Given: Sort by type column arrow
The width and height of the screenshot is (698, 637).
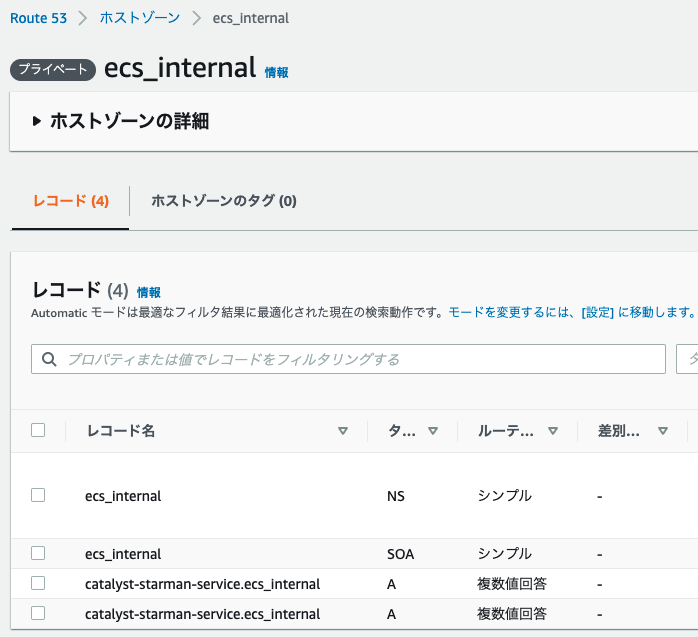Looking at the screenshot, I should (433, 431).
